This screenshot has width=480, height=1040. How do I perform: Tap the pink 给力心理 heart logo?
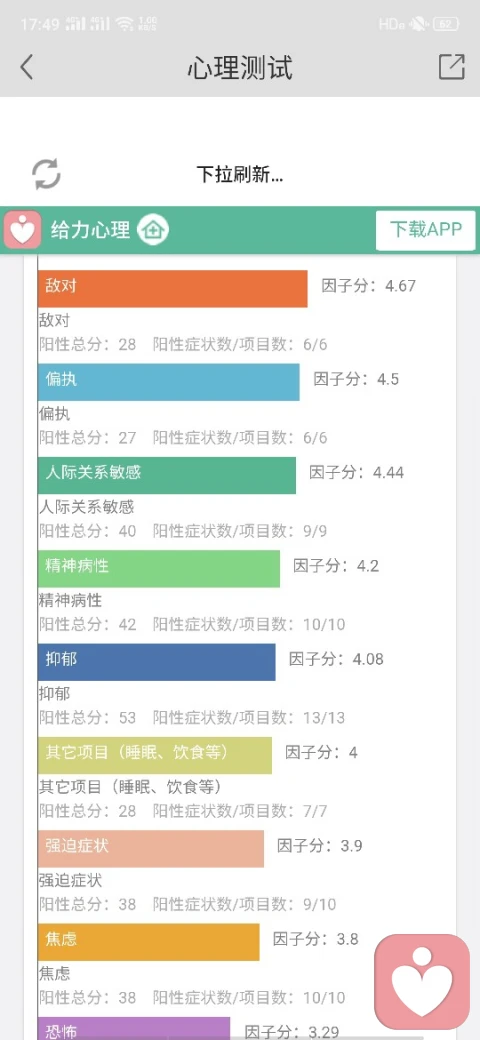[23, 229]
